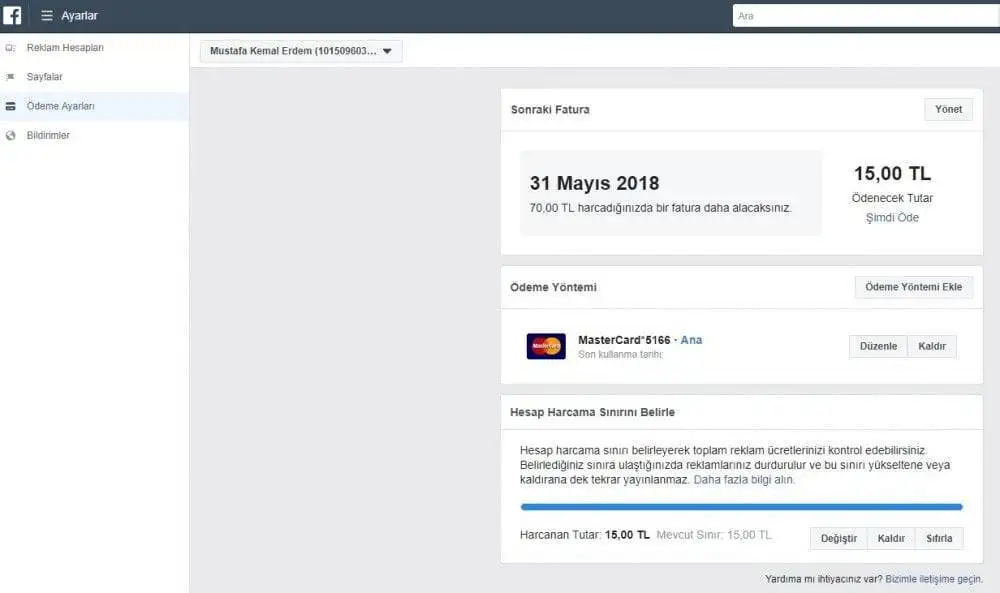Viewport: 1000px width, 593px height.
Task: Click the Ödeme Yöntemi Ekle button
Action: (x=913, y=287)
